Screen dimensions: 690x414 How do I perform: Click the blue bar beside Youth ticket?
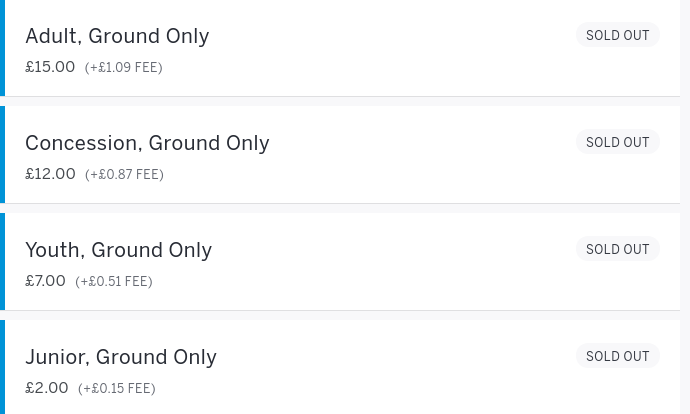point(2,261)
